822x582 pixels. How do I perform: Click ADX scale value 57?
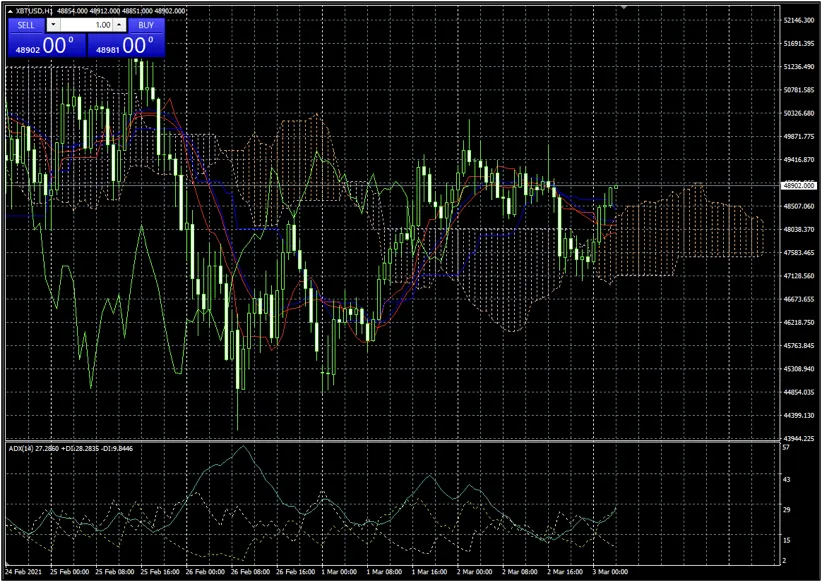(x=786, y=448)
